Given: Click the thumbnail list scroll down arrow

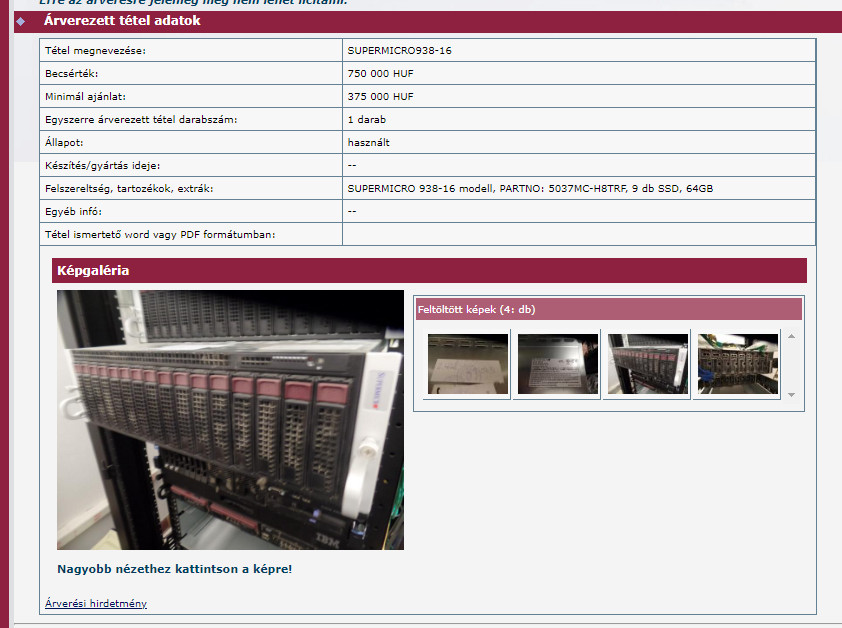Looking at the screenshot, I should (x=792, y=395).
